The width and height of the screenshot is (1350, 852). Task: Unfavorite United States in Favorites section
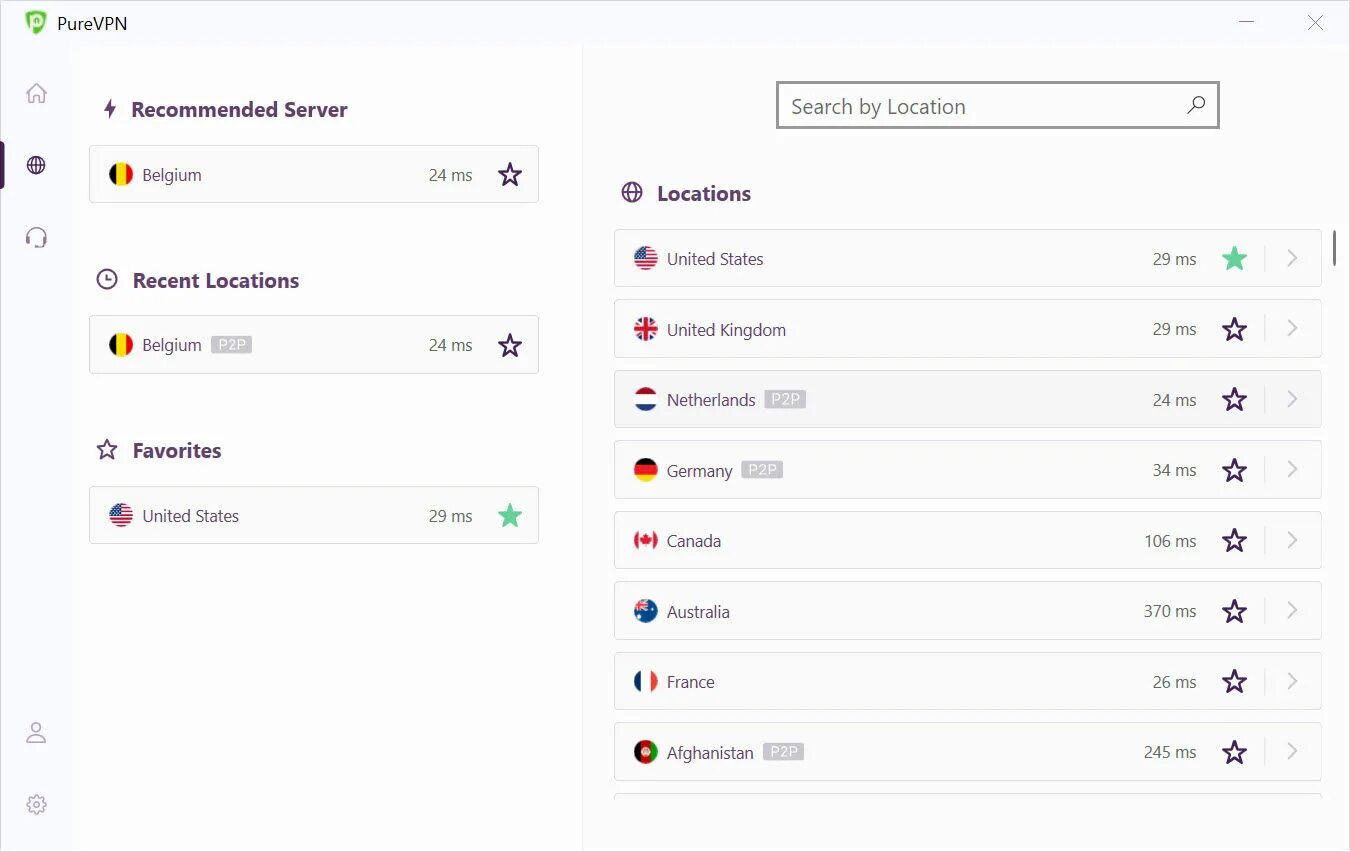click(510, 515)
